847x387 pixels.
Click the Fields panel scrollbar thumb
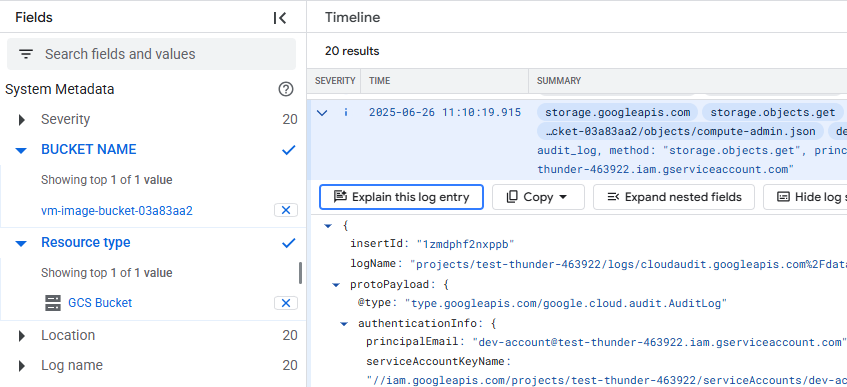tap(300, 273)
